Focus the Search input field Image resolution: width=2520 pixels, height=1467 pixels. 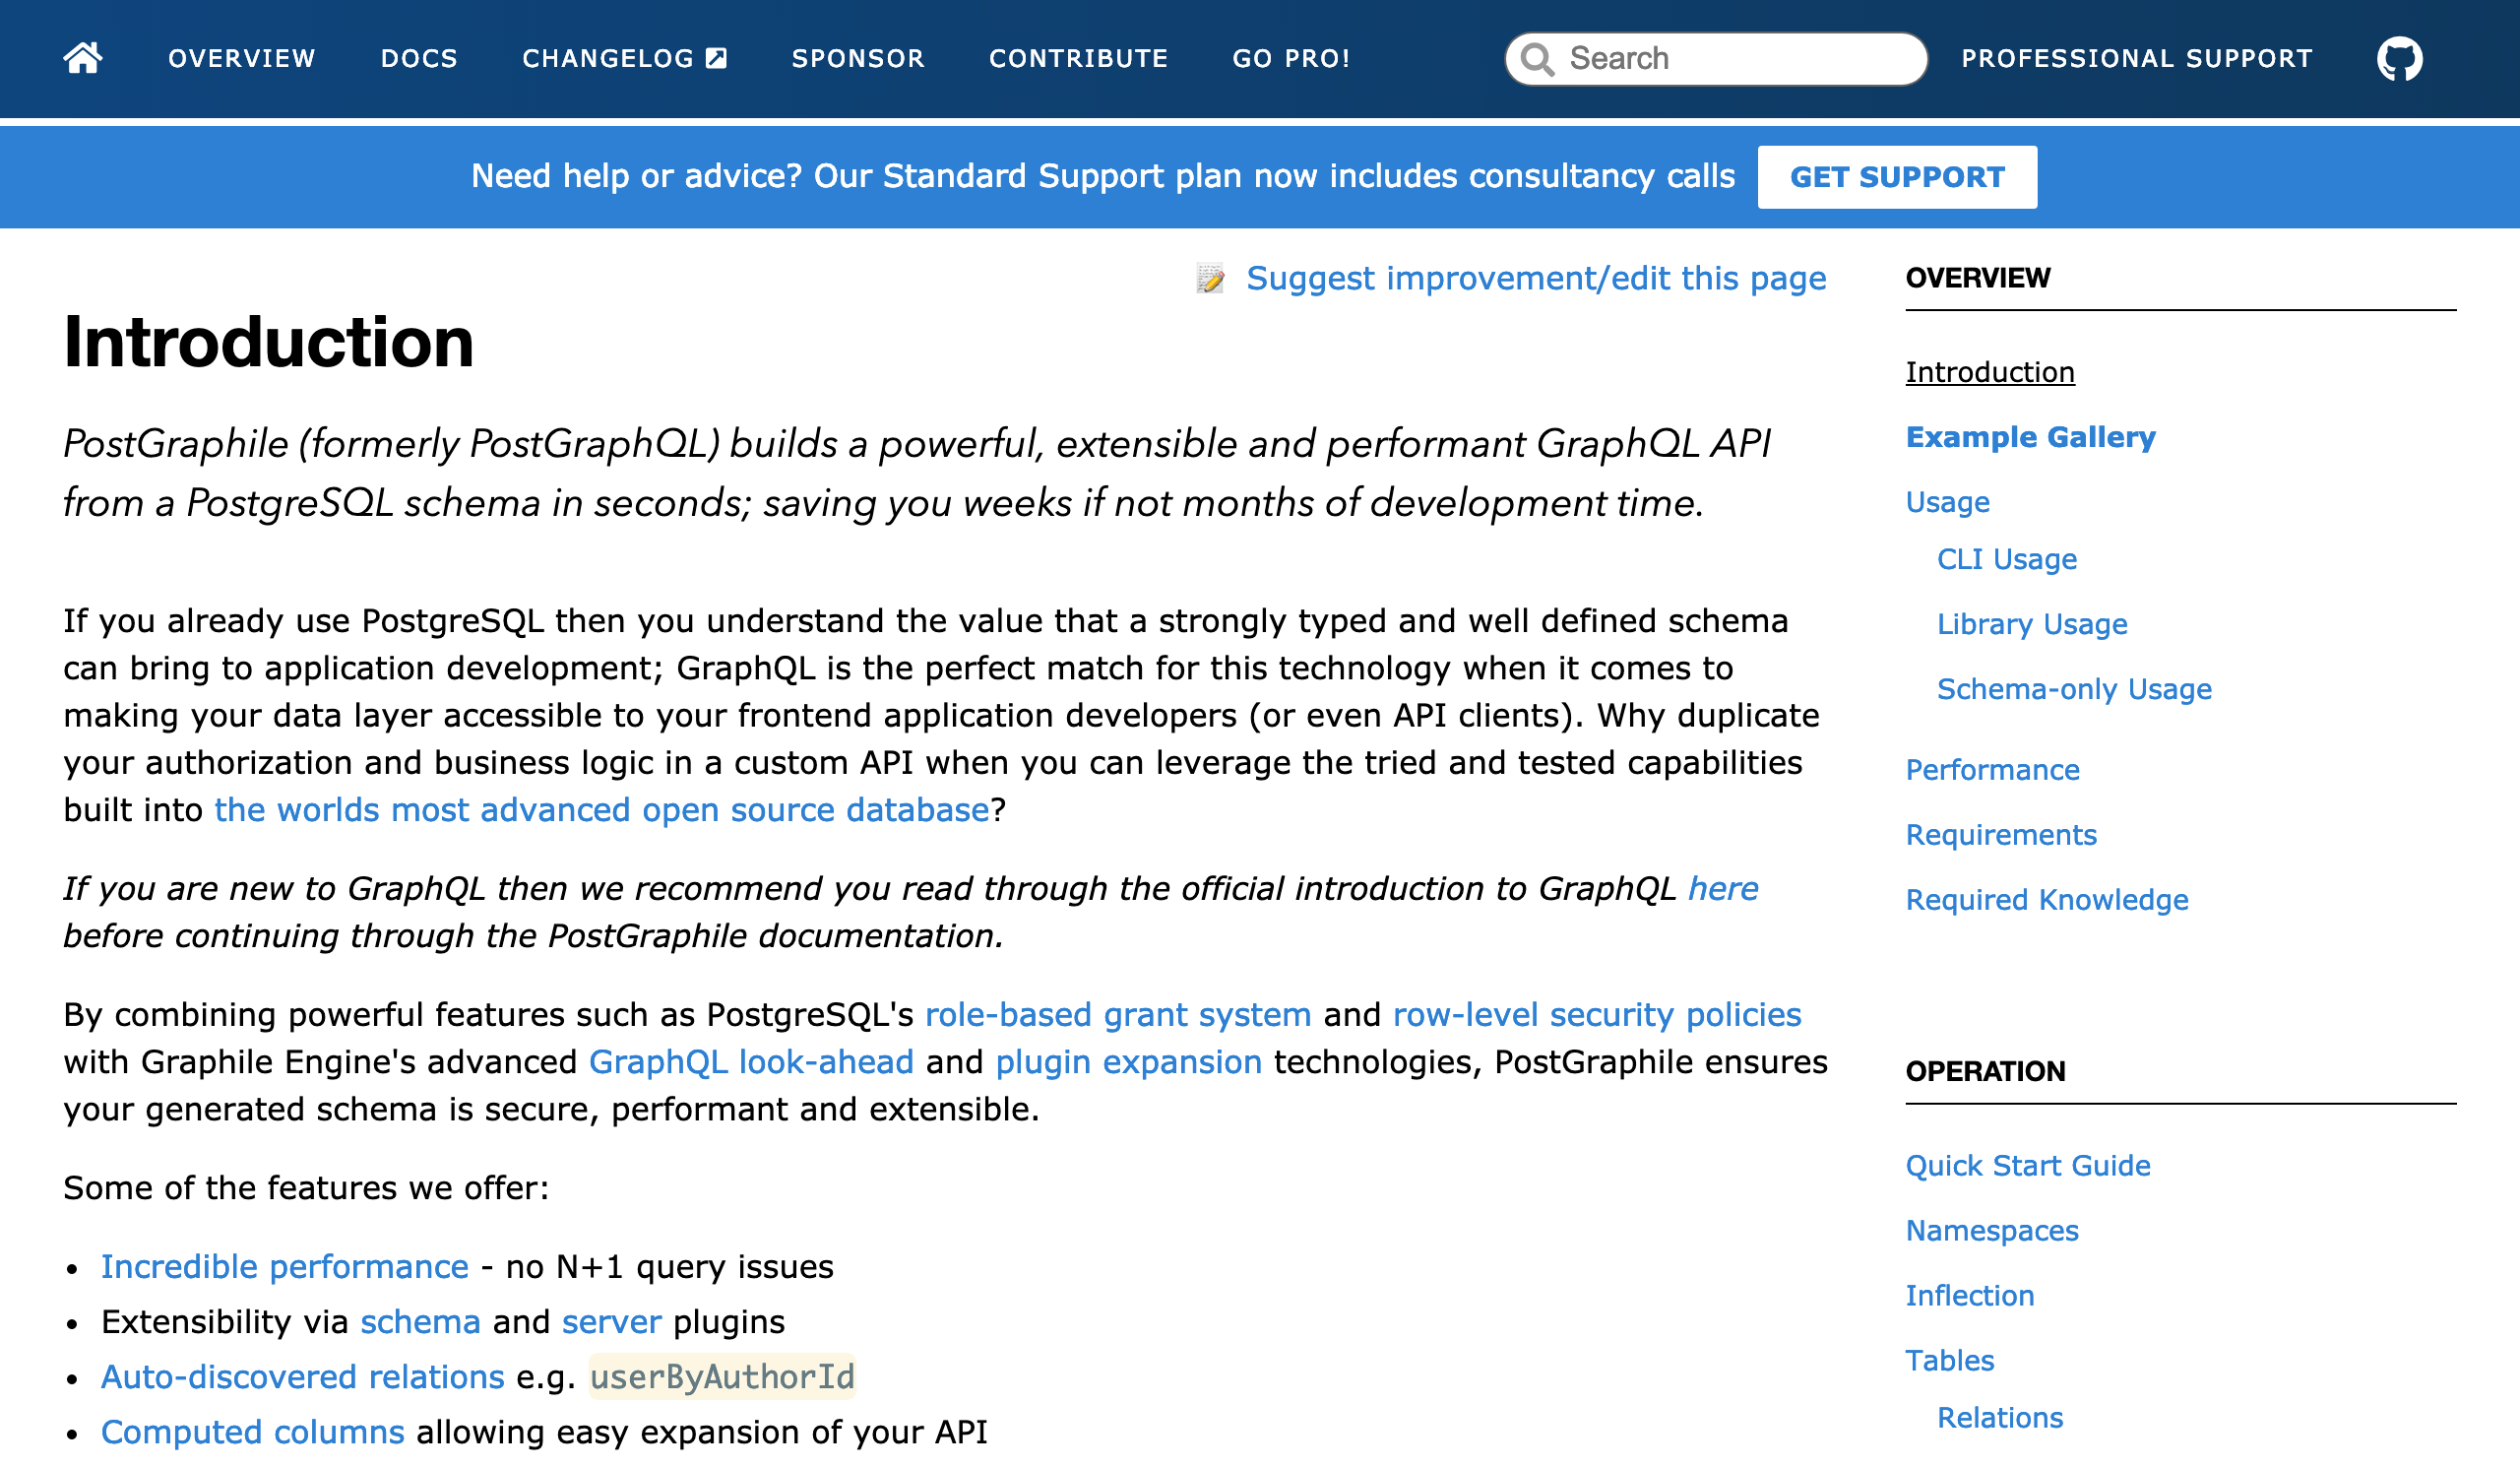[1716, 59]
